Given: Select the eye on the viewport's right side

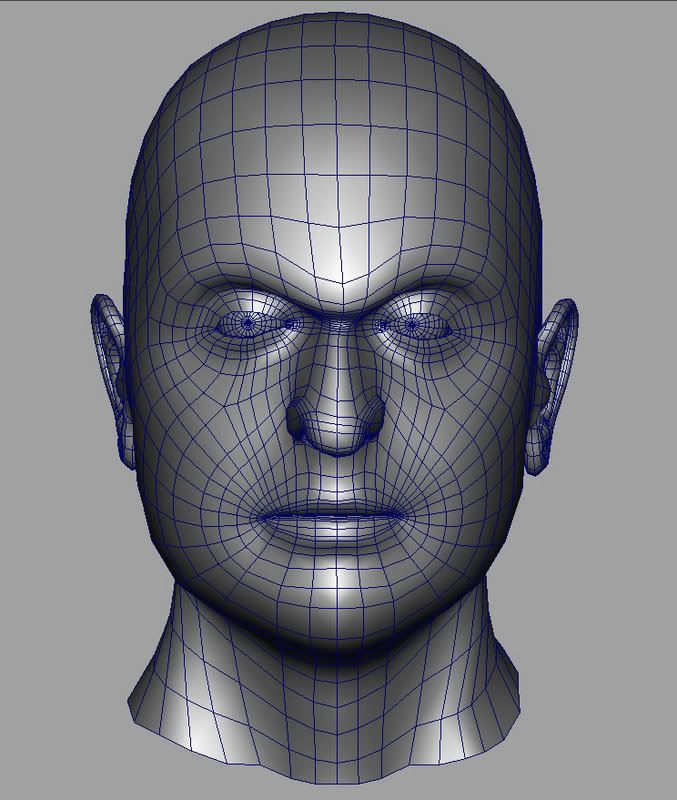Looking at the screenshot, I should [412, 325].
